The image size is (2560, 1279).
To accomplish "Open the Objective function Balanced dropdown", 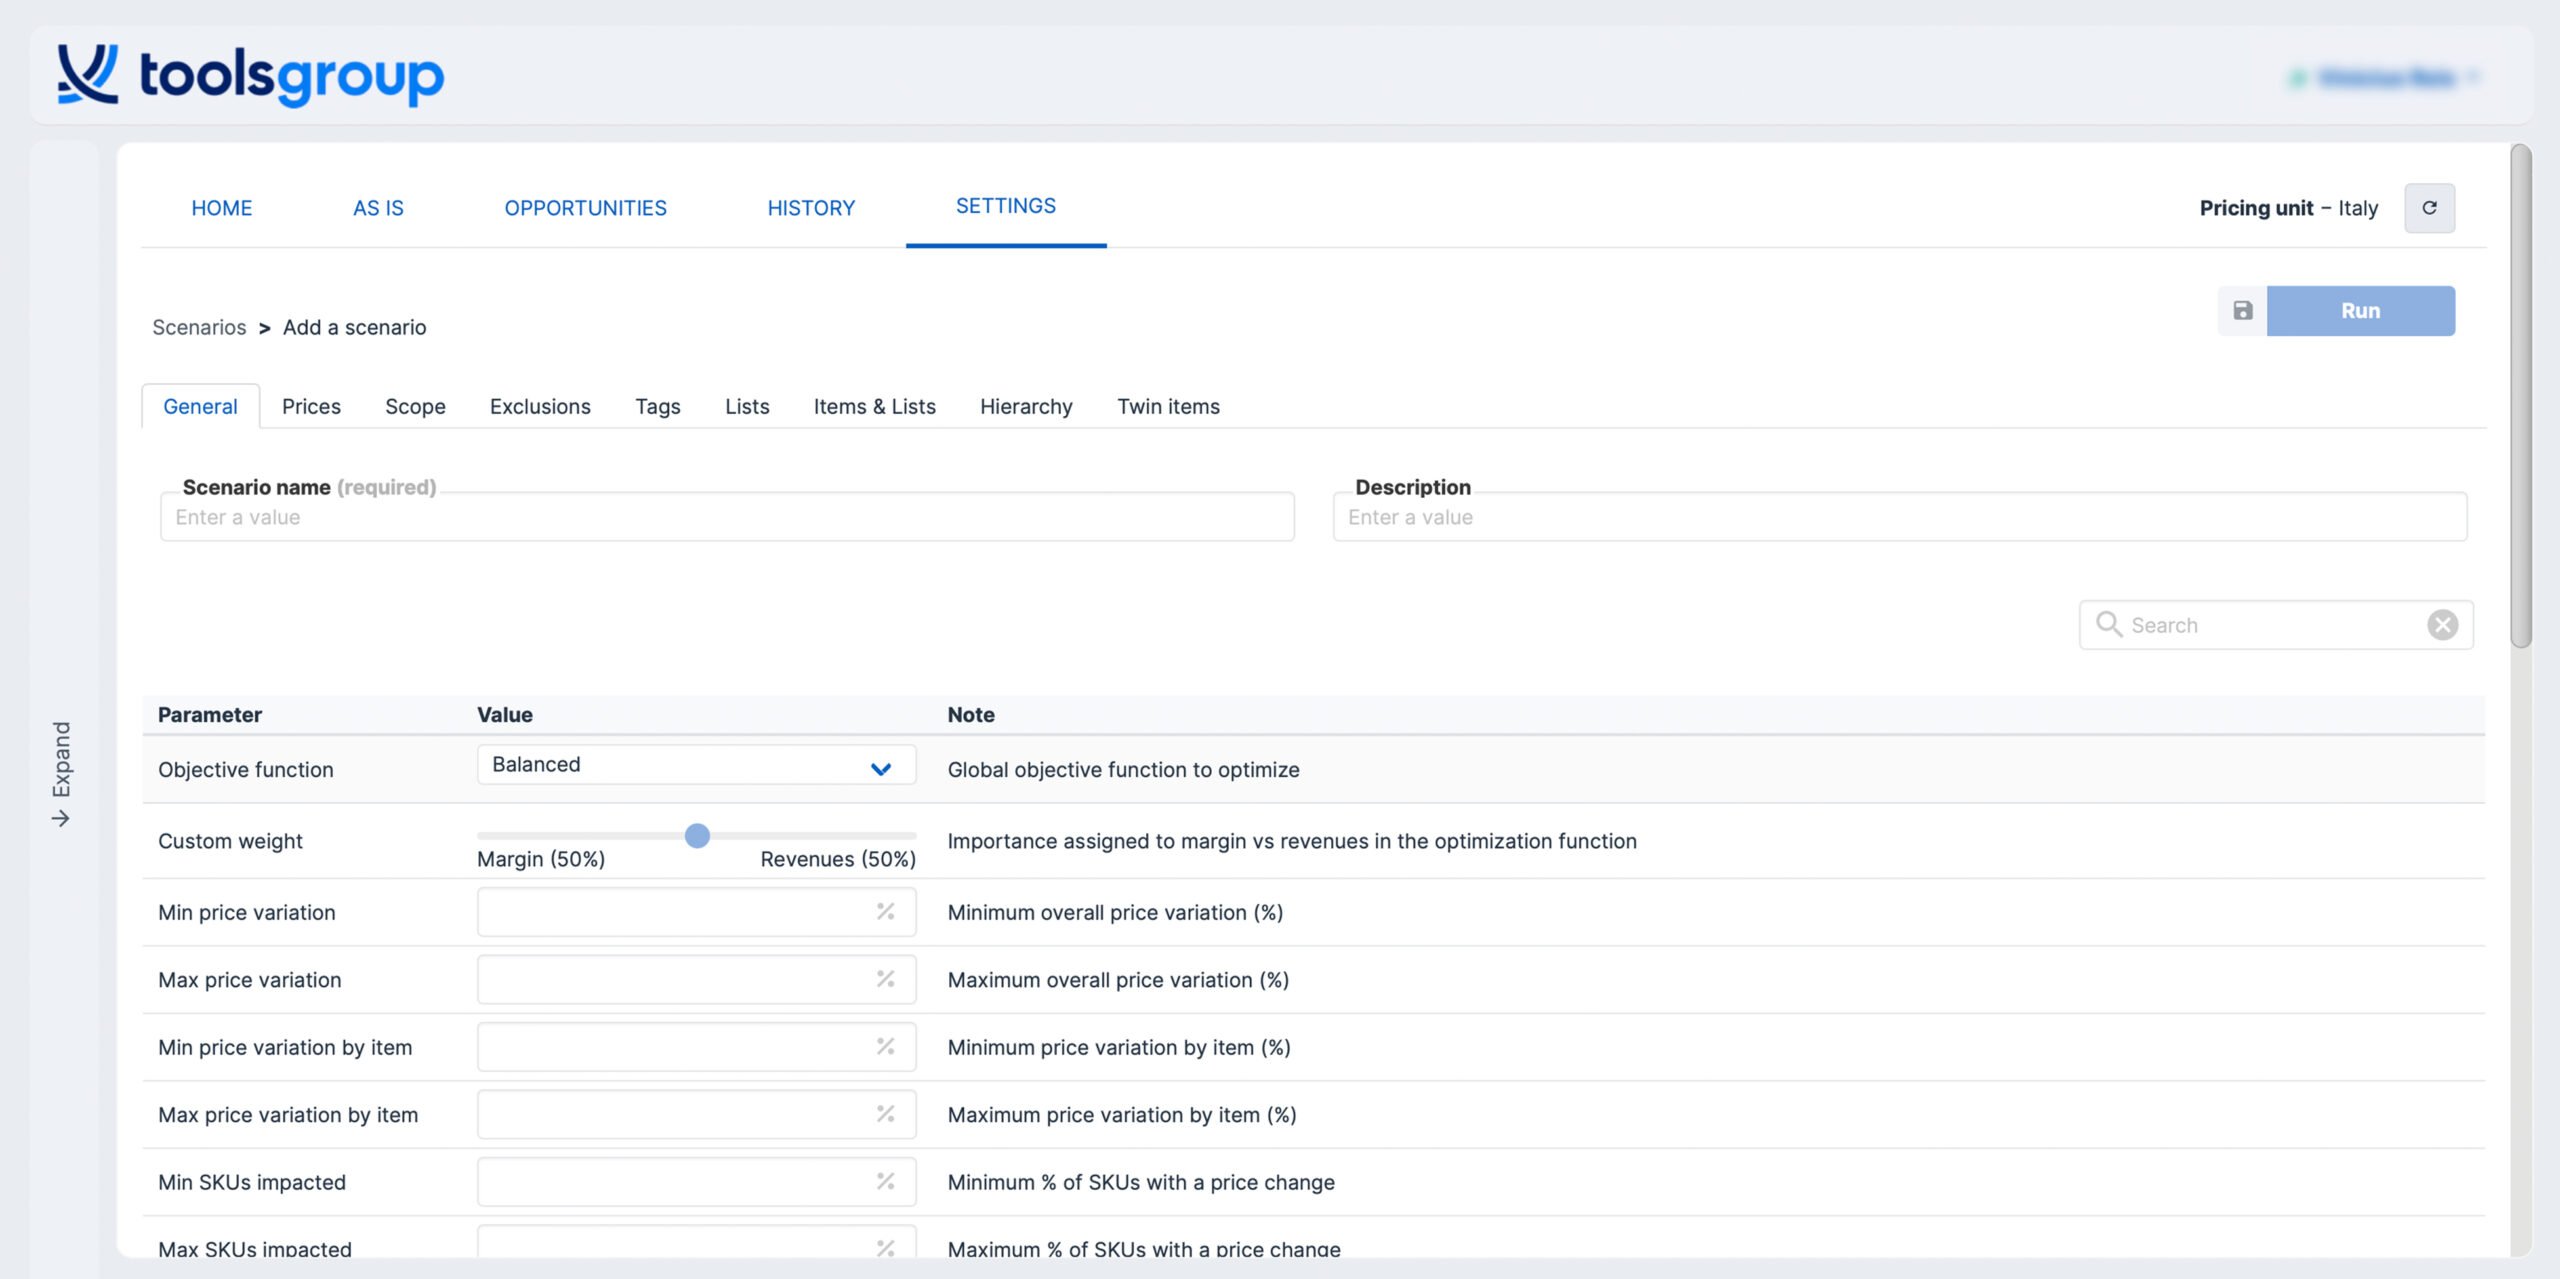I will (696, 765).
